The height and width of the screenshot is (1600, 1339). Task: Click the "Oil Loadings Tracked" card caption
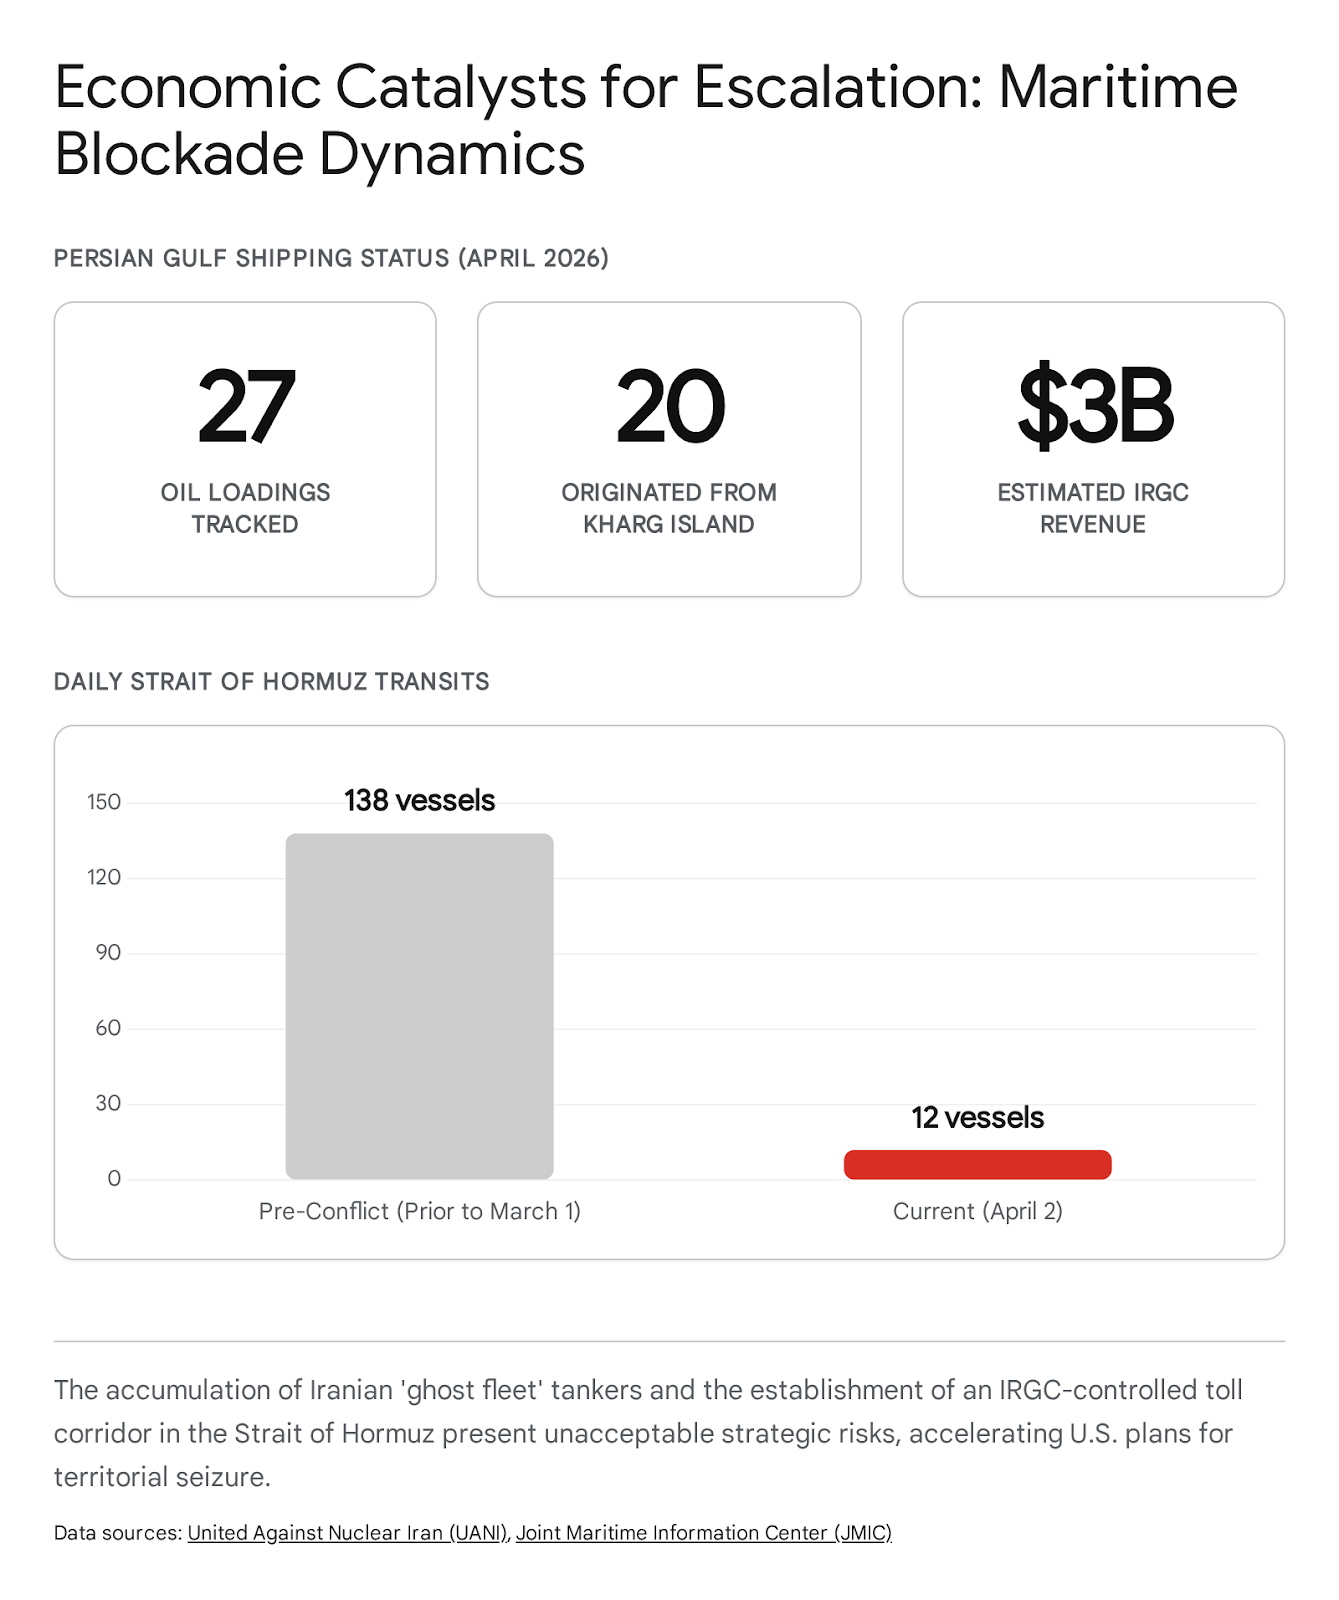[245, 508]
